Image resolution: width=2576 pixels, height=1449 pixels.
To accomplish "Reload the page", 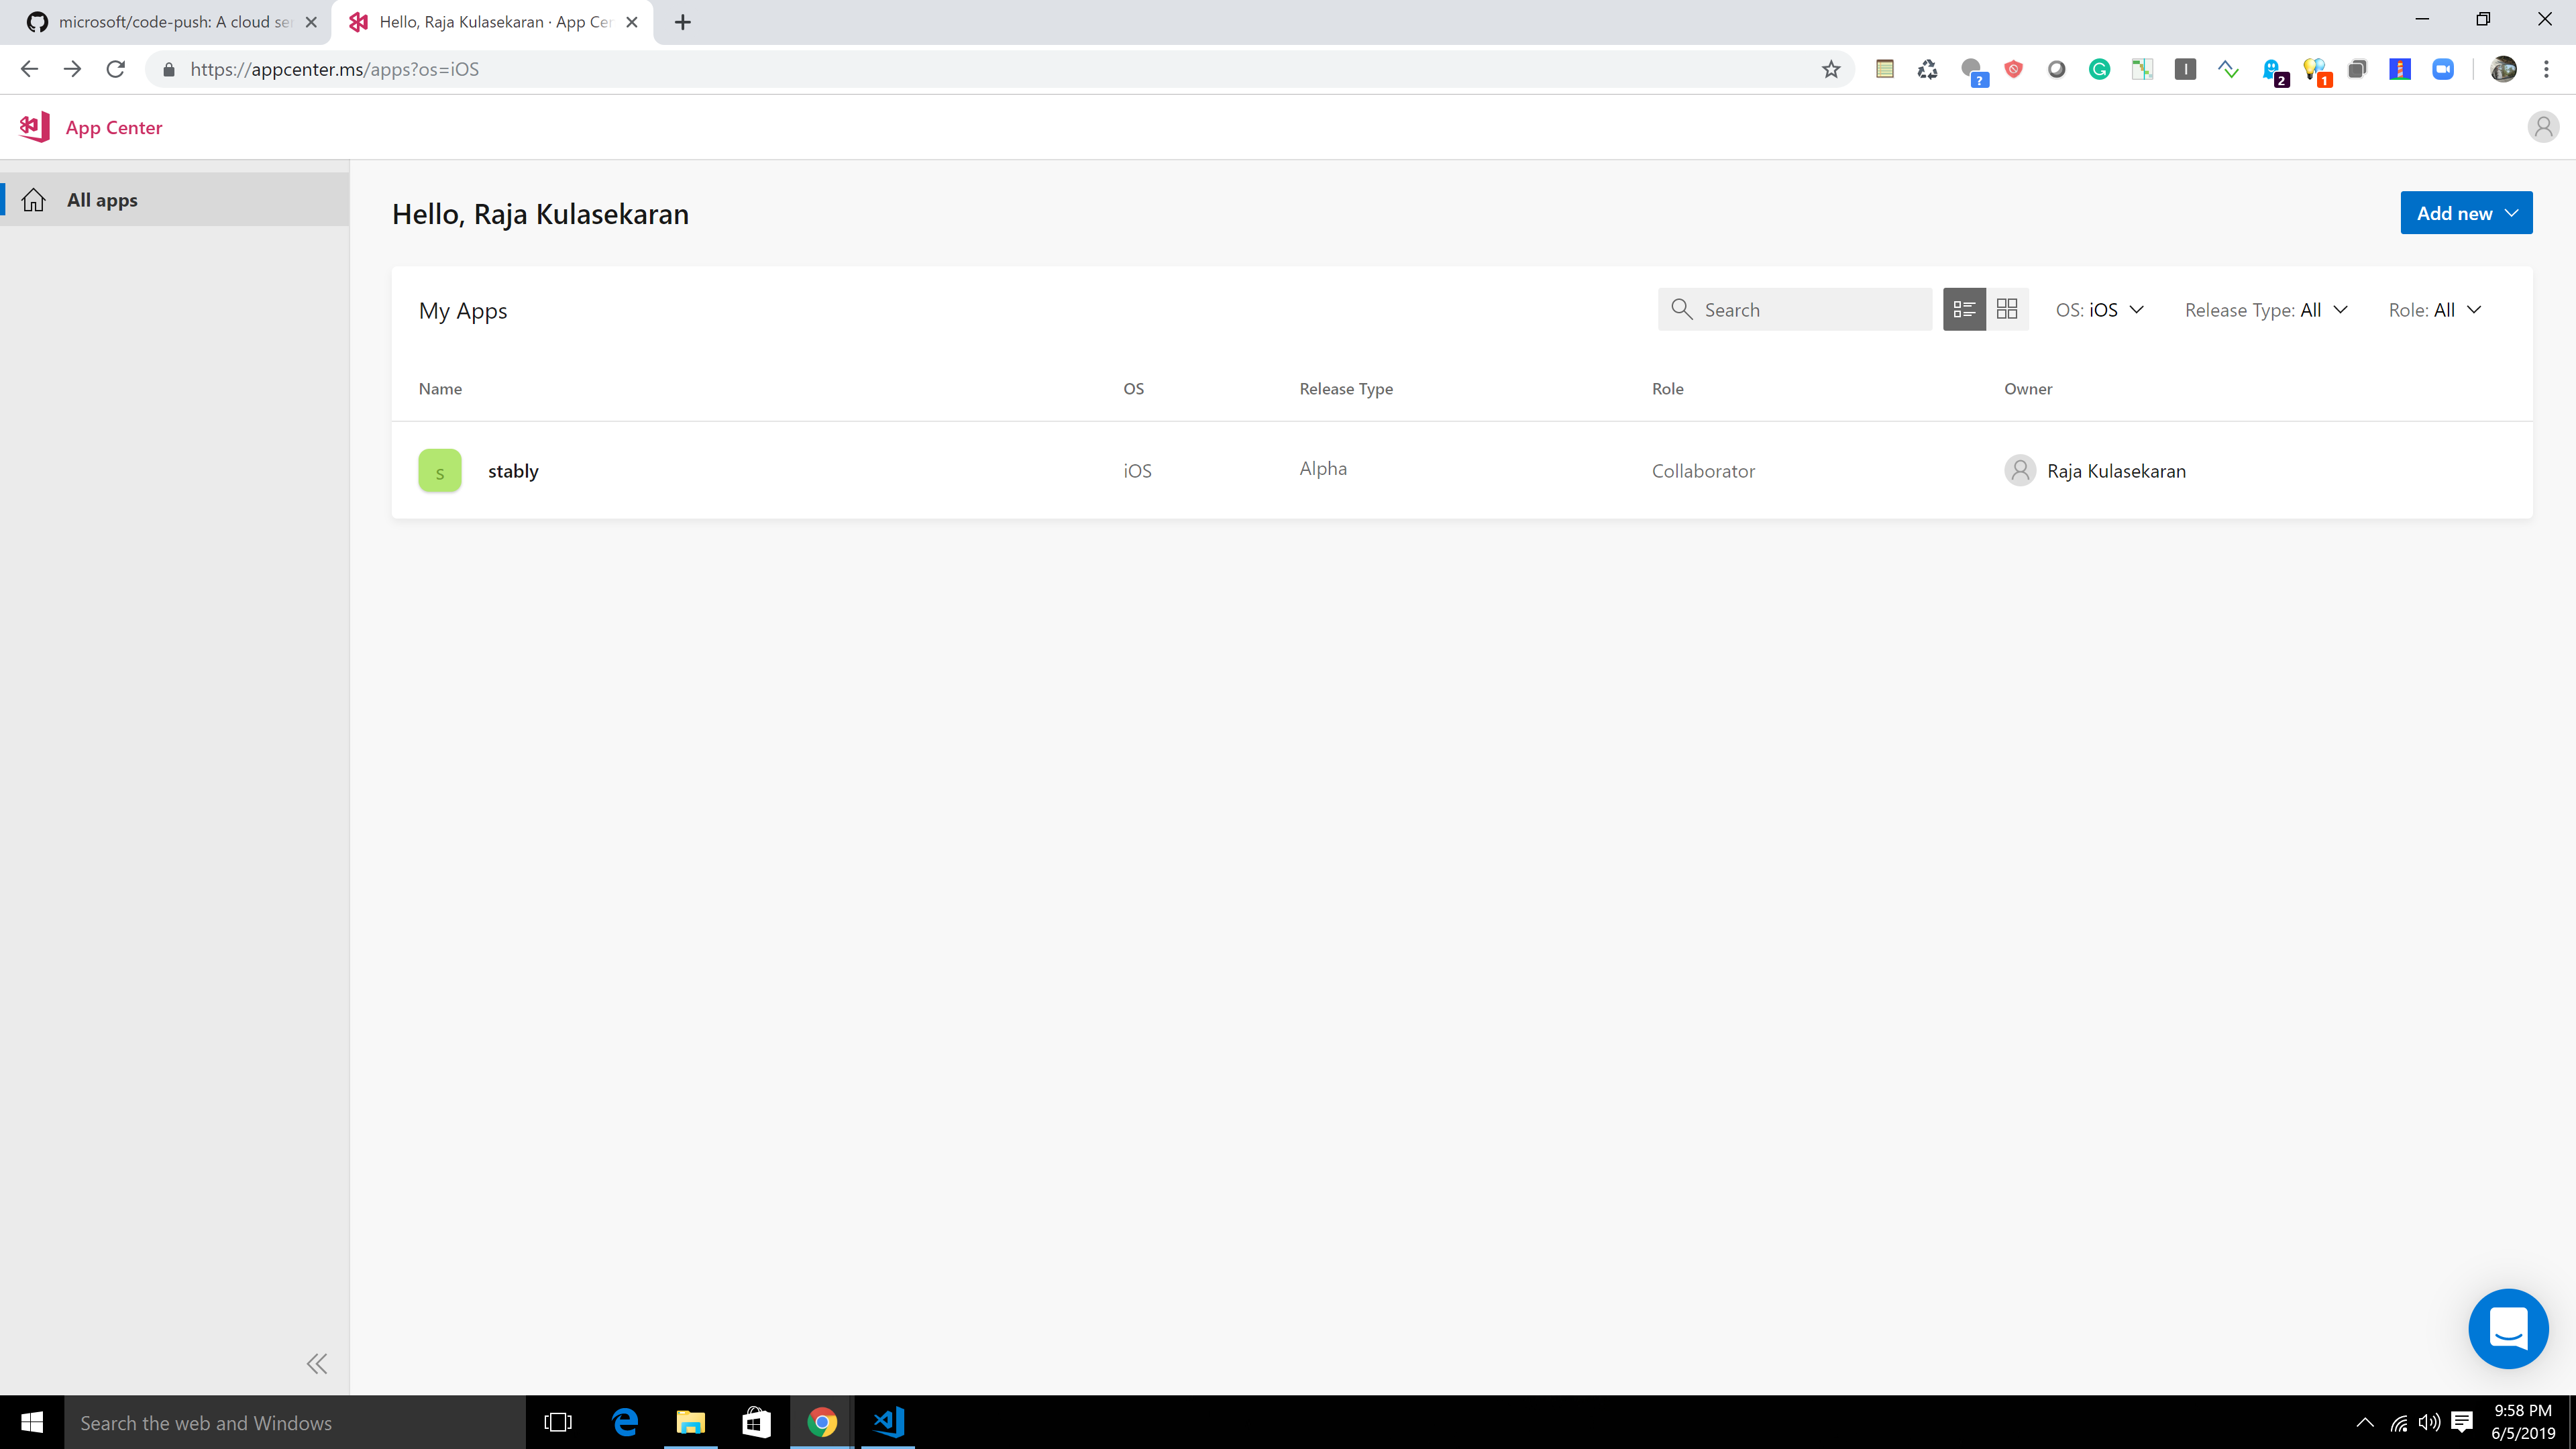I will [x=116, y=69].
